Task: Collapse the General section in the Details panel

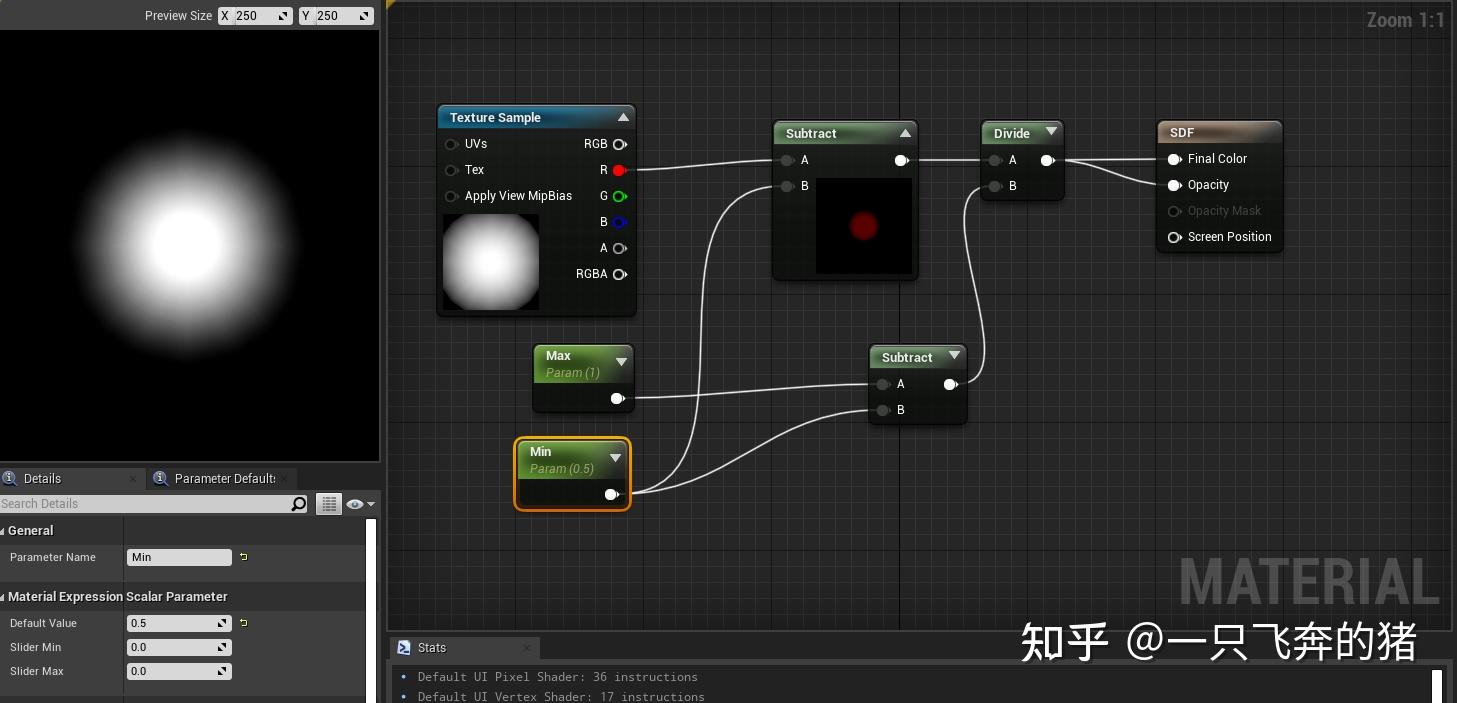Action: pos(5,530)
